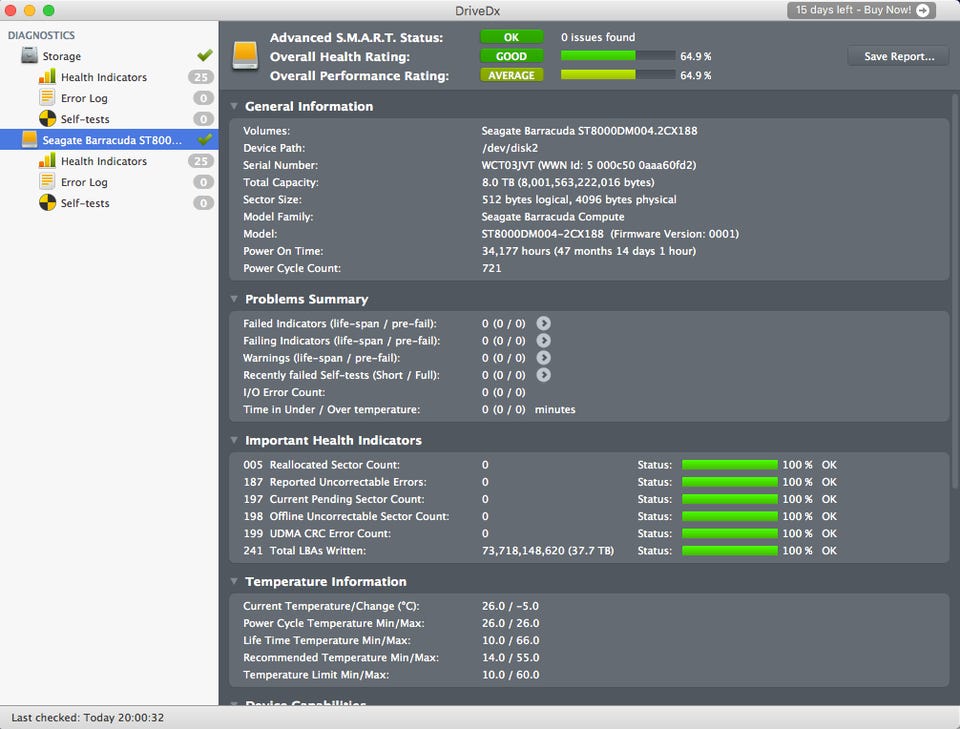Open details arrow for Failing Indicators

pos(543,340)
